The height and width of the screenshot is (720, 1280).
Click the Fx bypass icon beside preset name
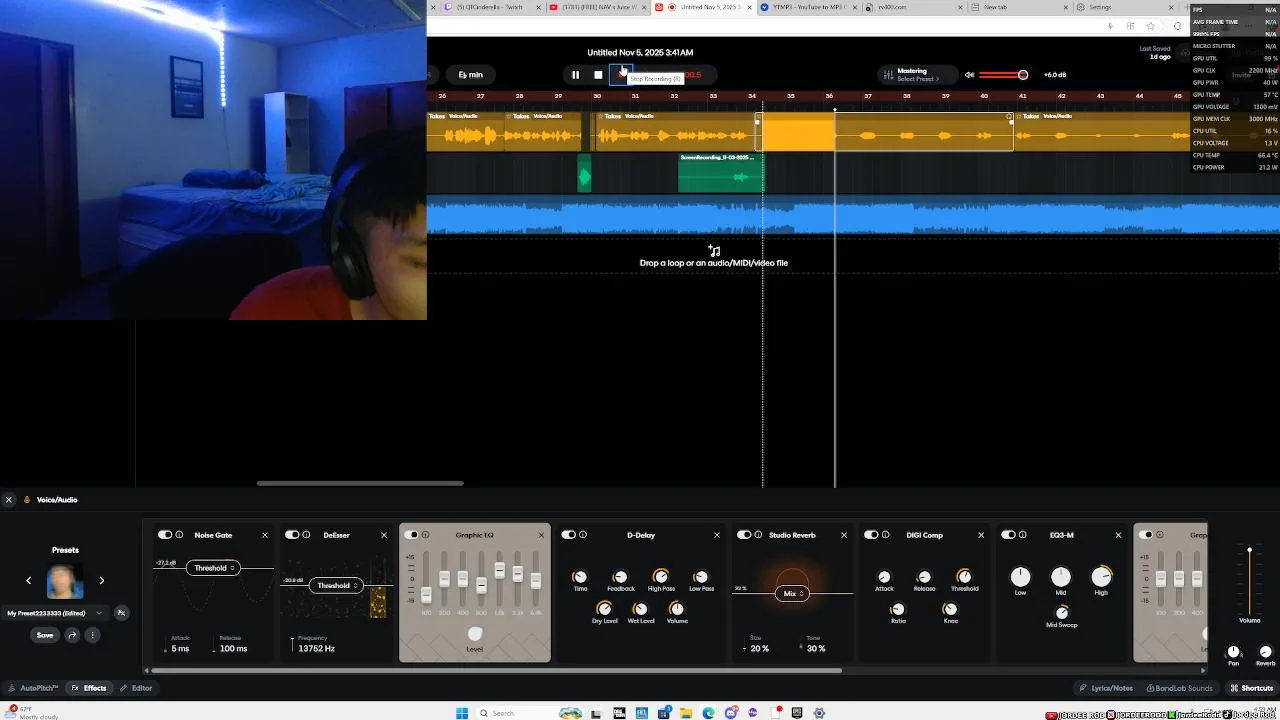(x=121, y=613)
